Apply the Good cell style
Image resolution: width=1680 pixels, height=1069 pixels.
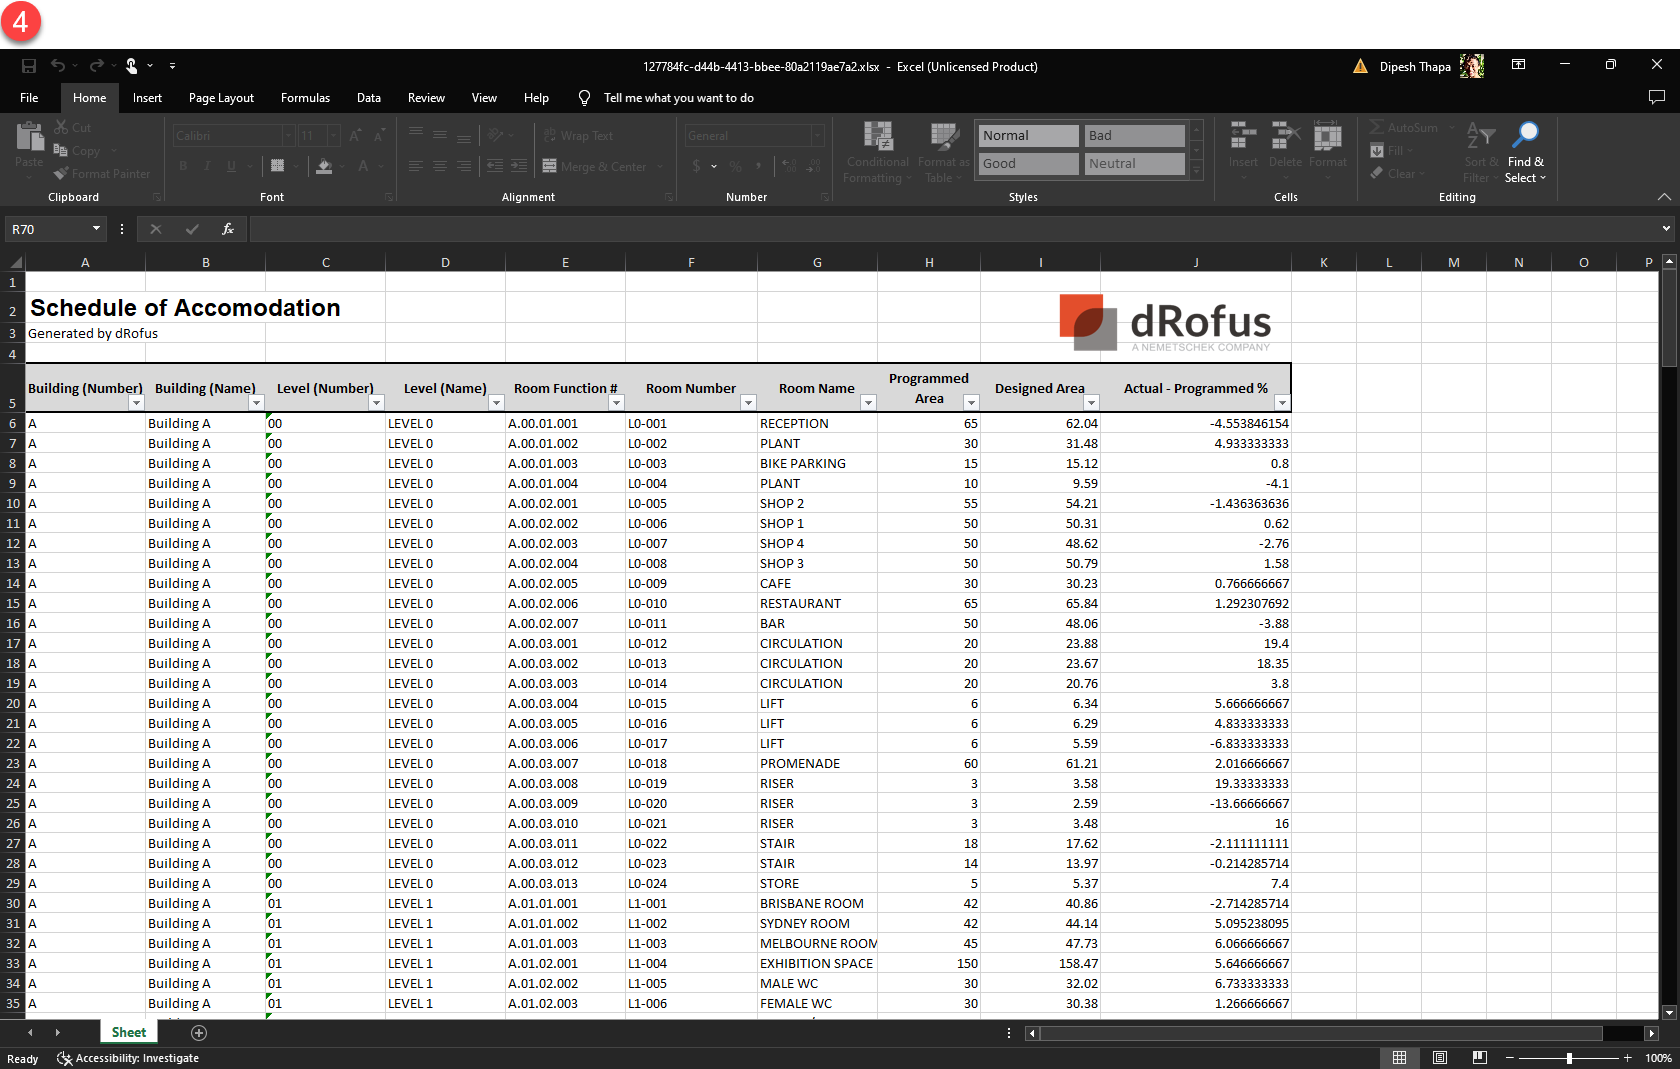point(1028,164)
